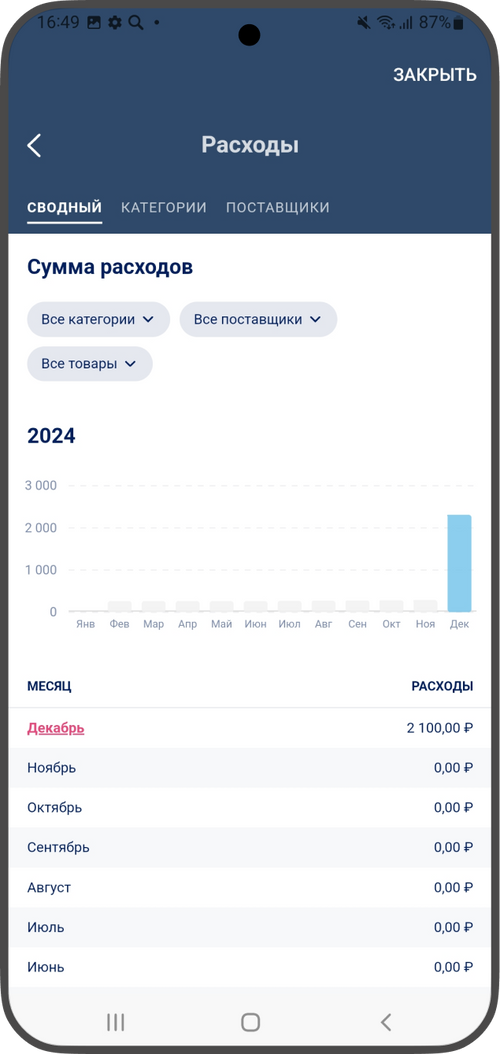Tap Android back navigation arrow
The height and width of the screenshot is (1054, 500).
[385, 1022]
